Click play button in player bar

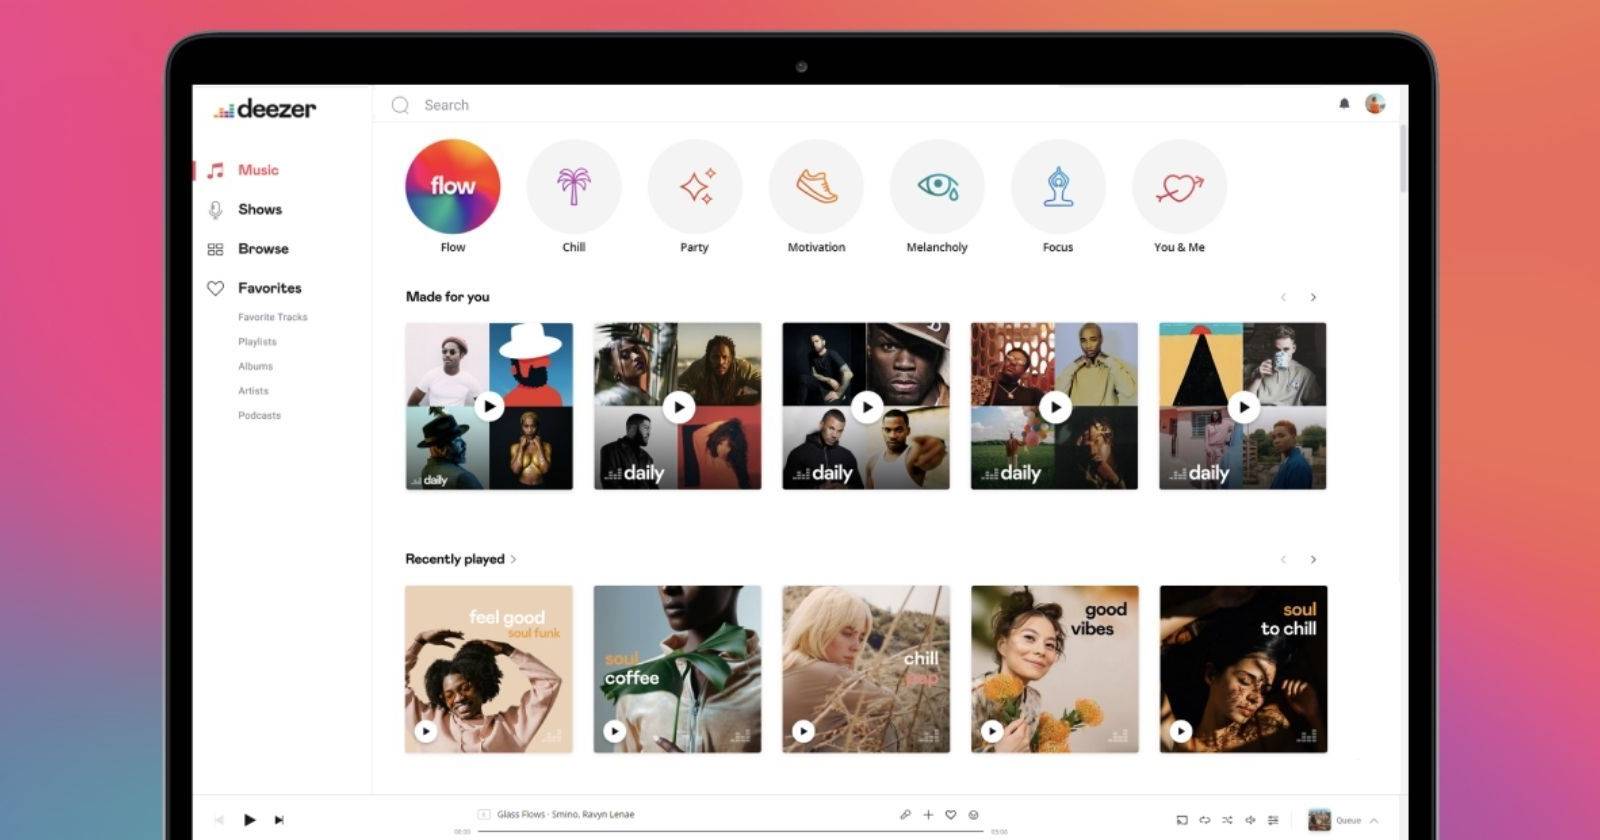(250, 820)
